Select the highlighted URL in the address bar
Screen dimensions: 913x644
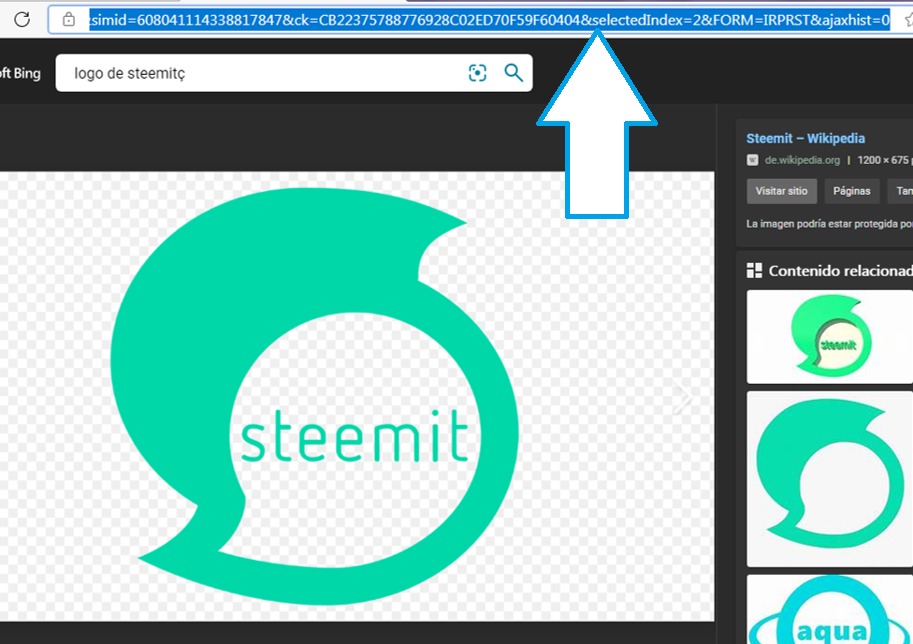click(x=489, y=20)
